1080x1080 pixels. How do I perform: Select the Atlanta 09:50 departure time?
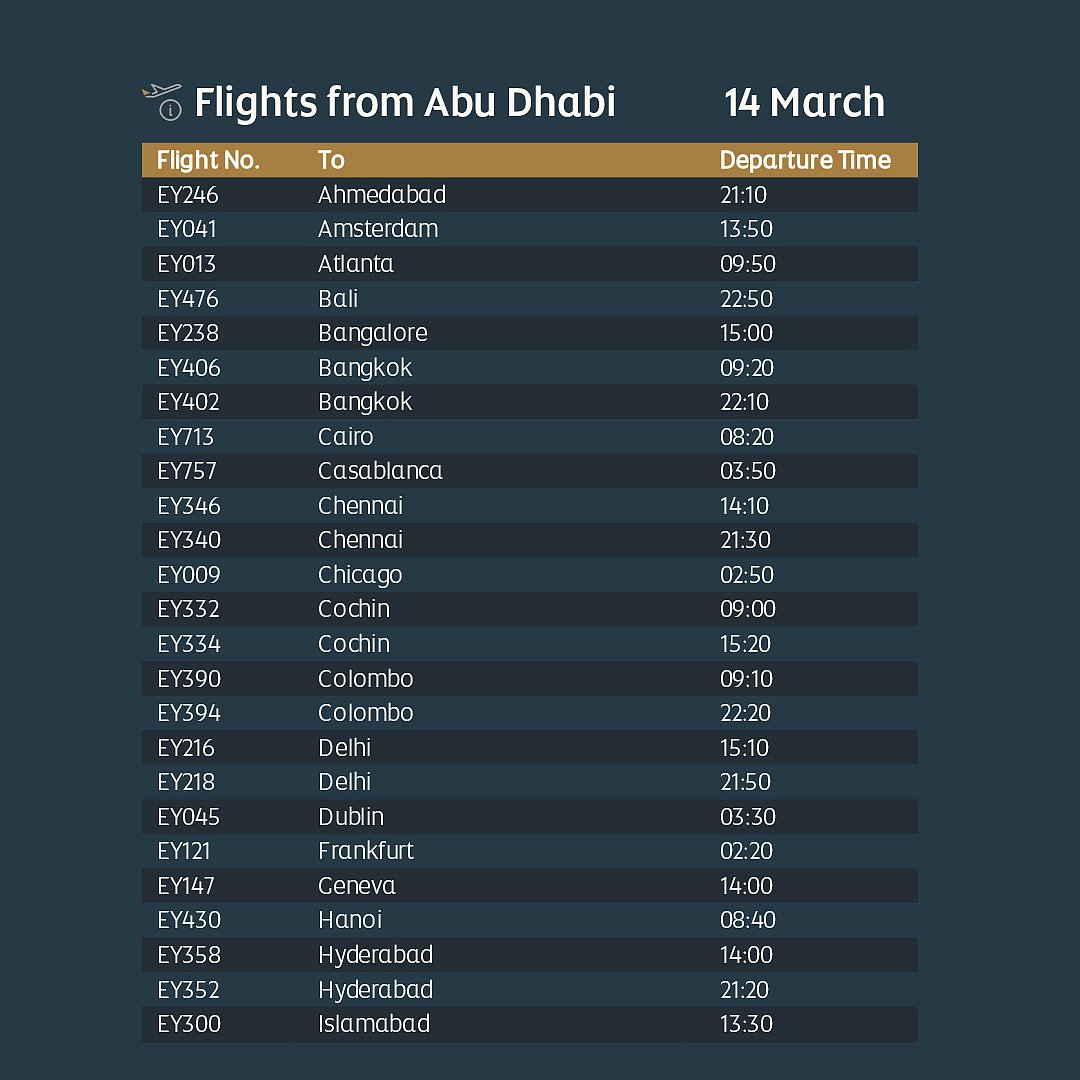pos(748,264)
